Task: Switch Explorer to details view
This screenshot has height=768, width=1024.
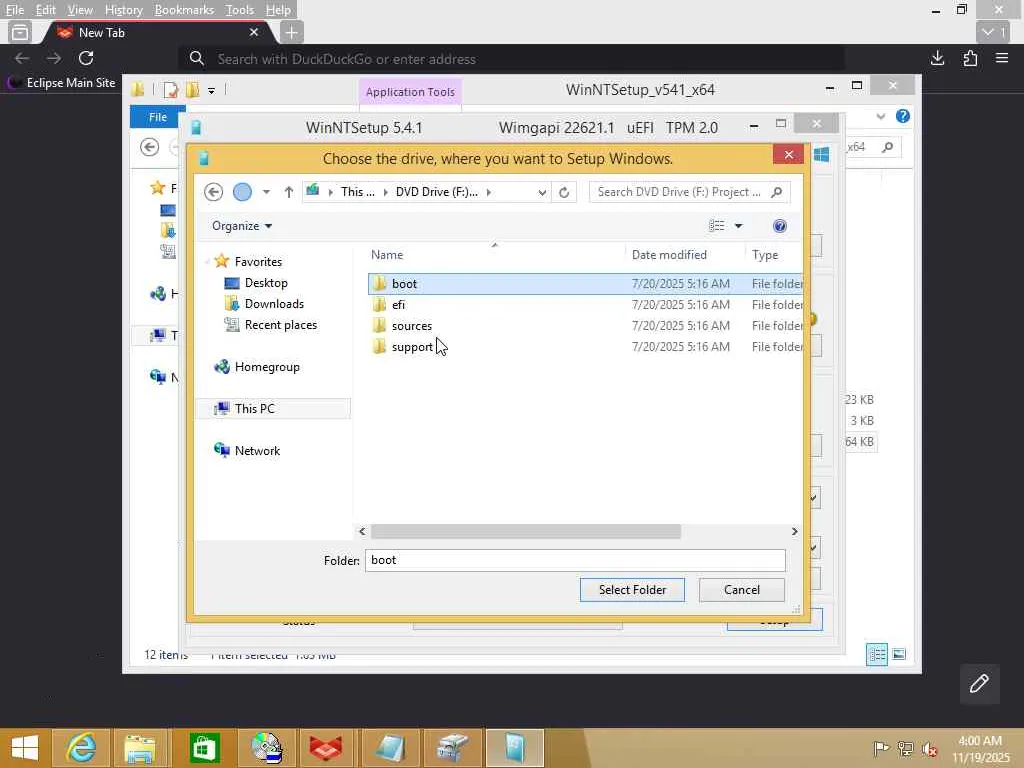Action: 876,654
